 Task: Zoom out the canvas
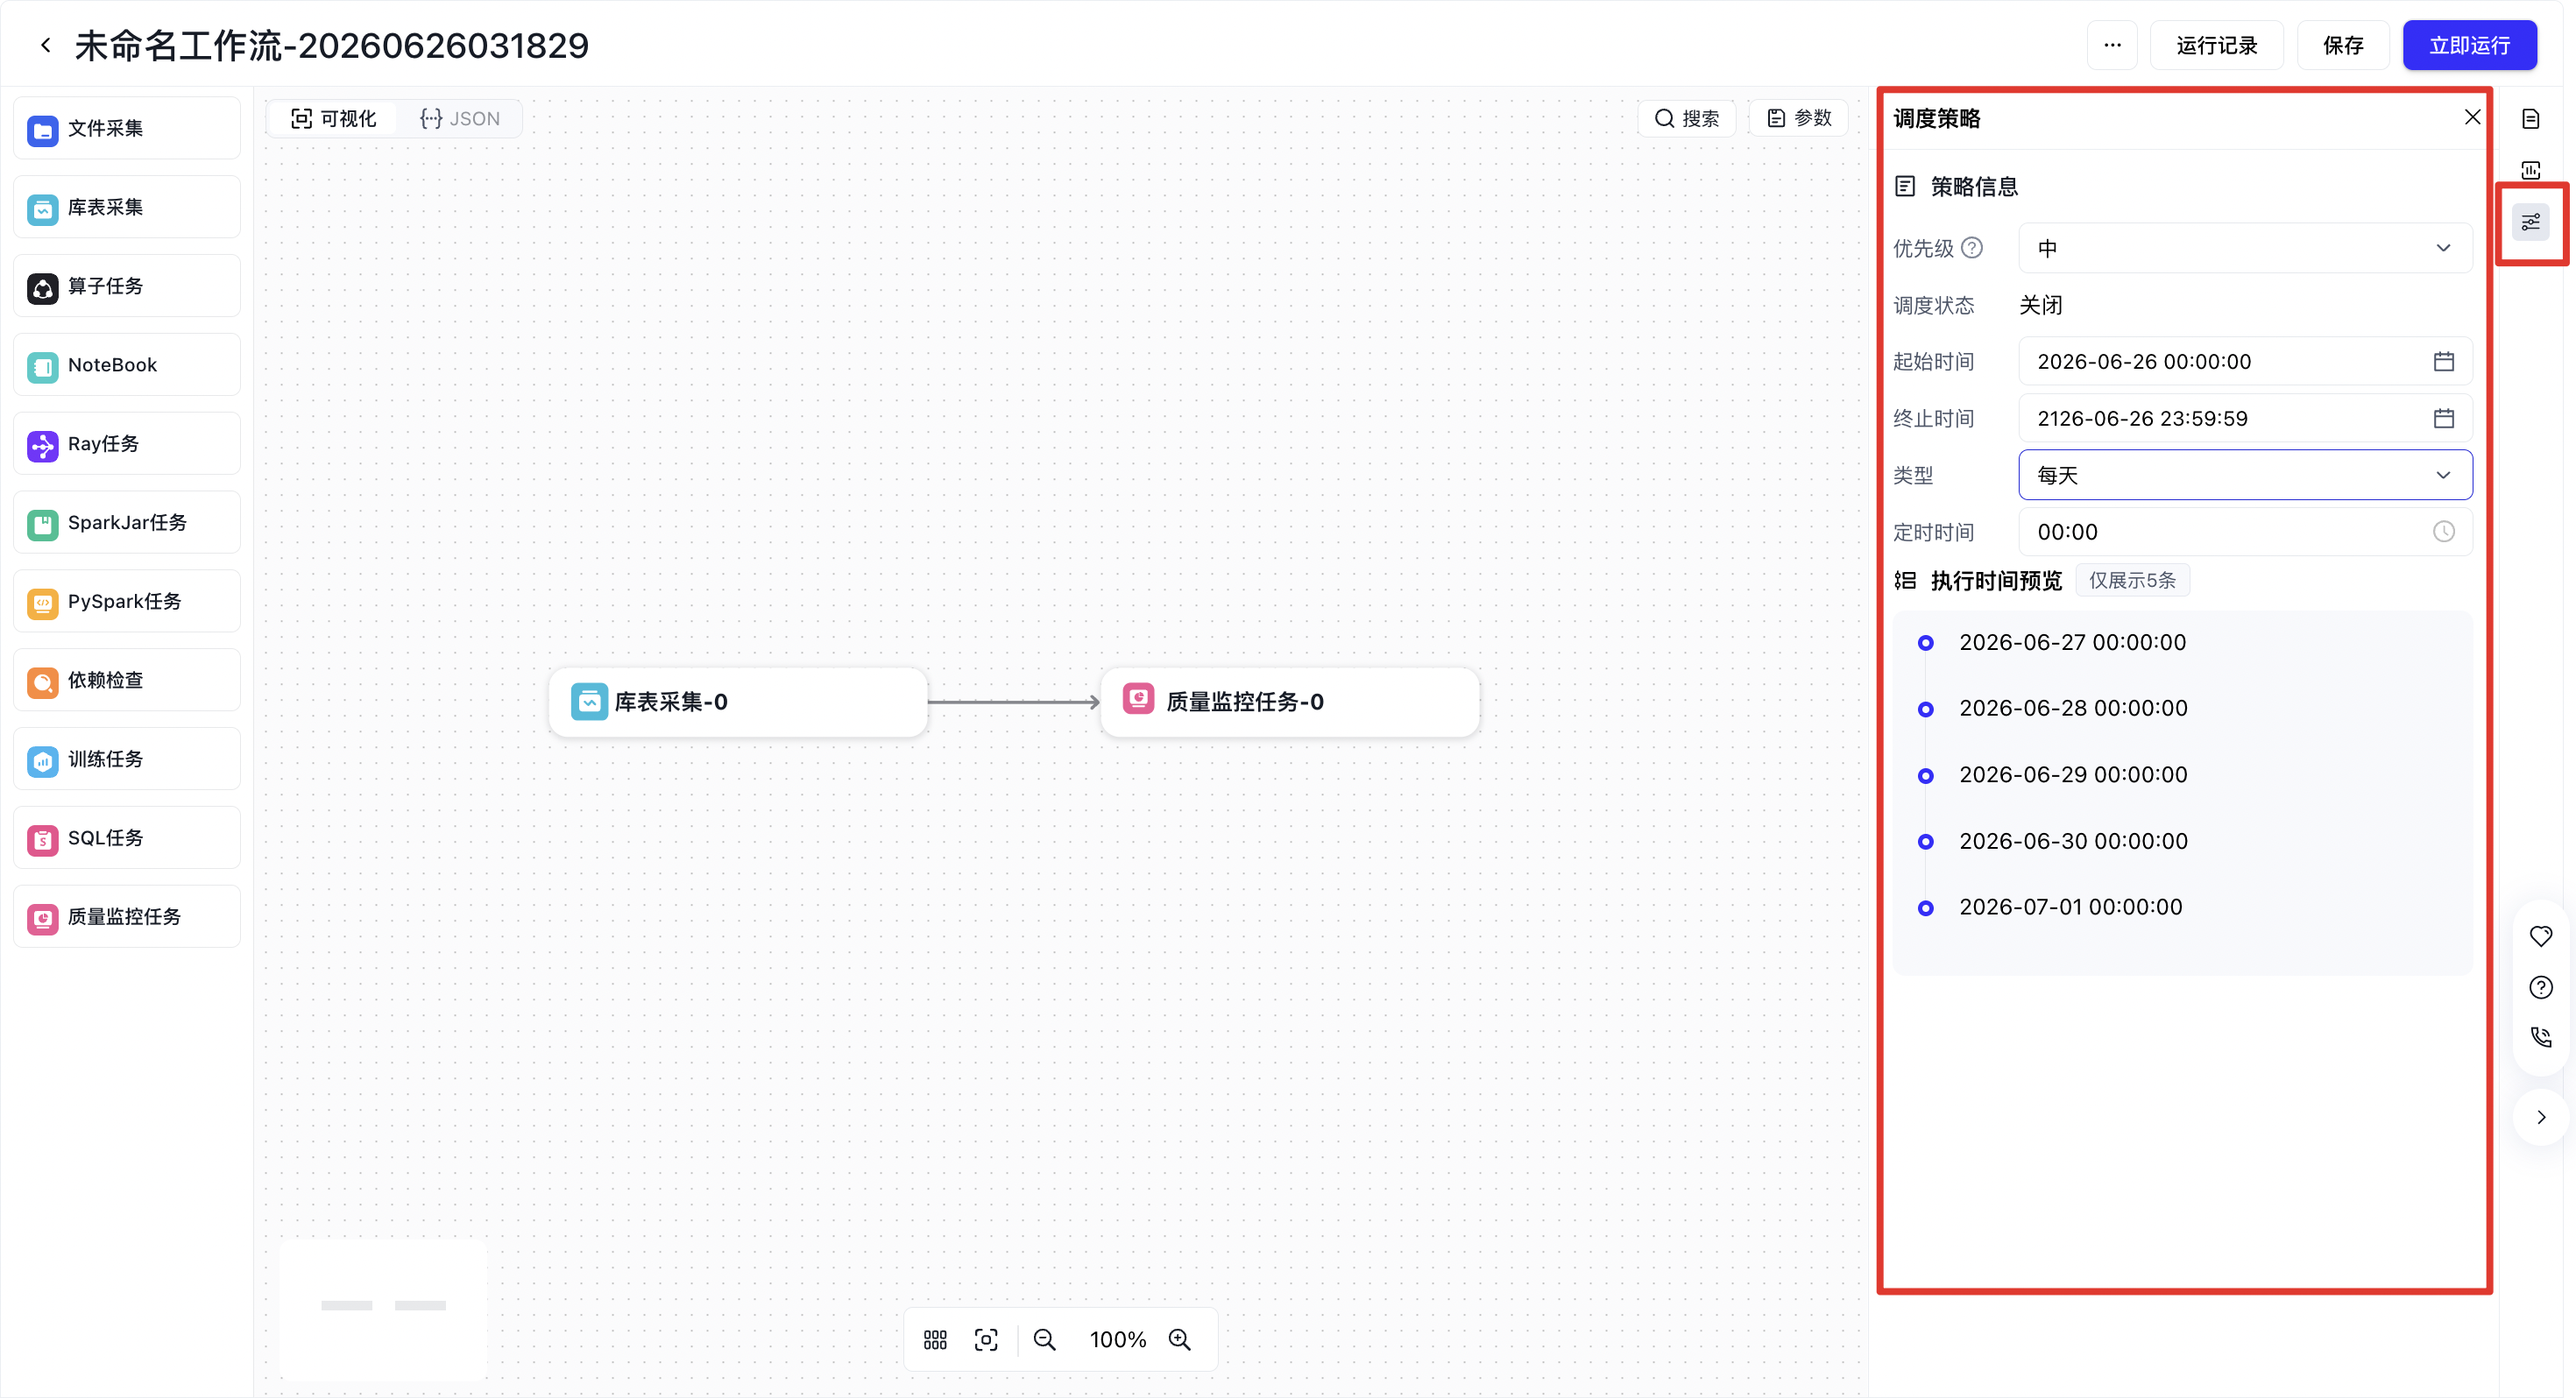(1045, 1340)
